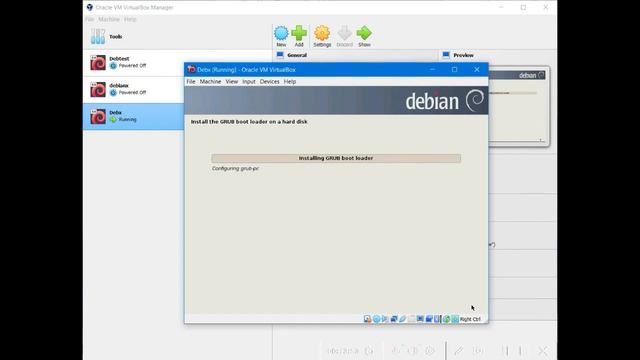The image size is (640, 360).
Task: Click the New machine icon in VirtualBox Manager
Action: click(281, 33)
